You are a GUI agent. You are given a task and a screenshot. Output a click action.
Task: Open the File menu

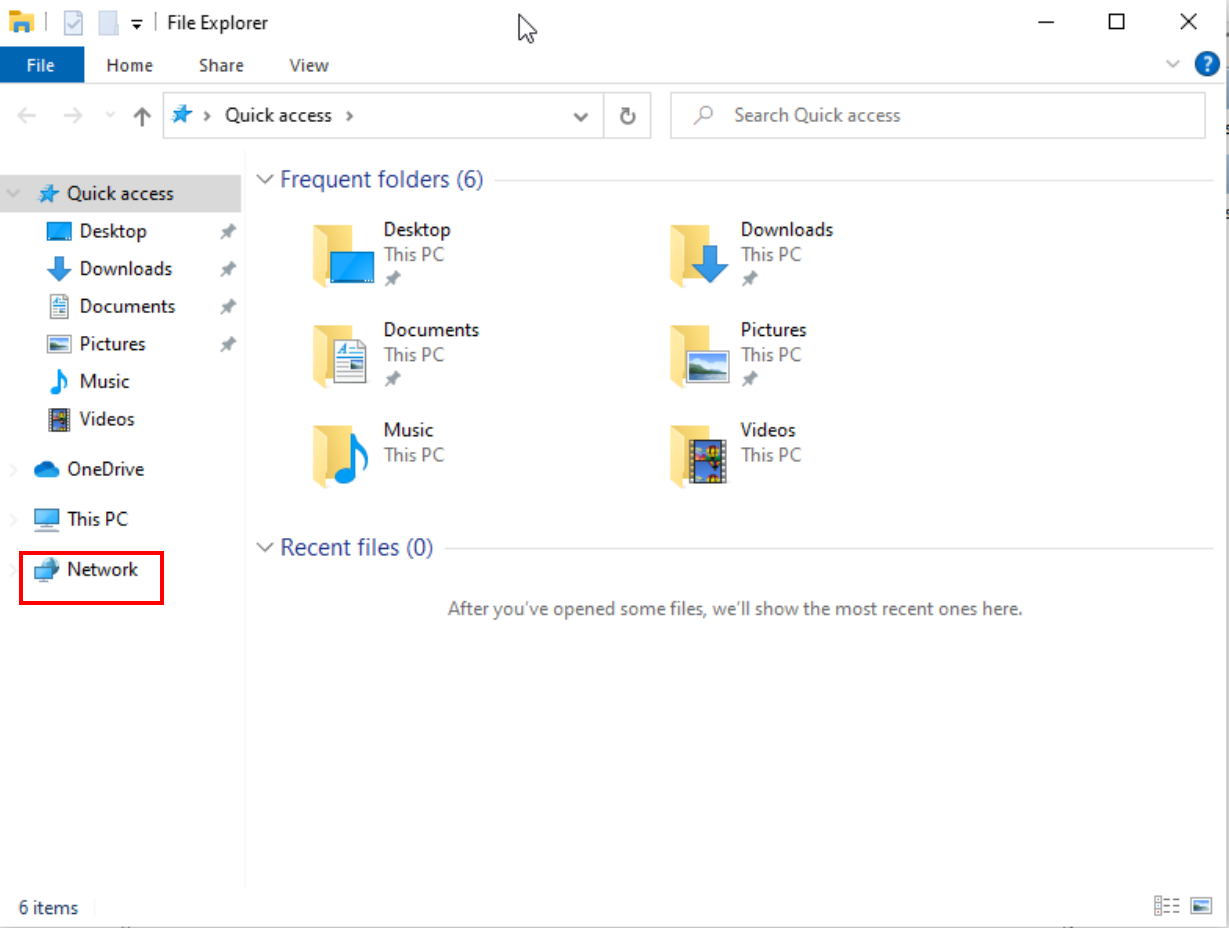41,65
